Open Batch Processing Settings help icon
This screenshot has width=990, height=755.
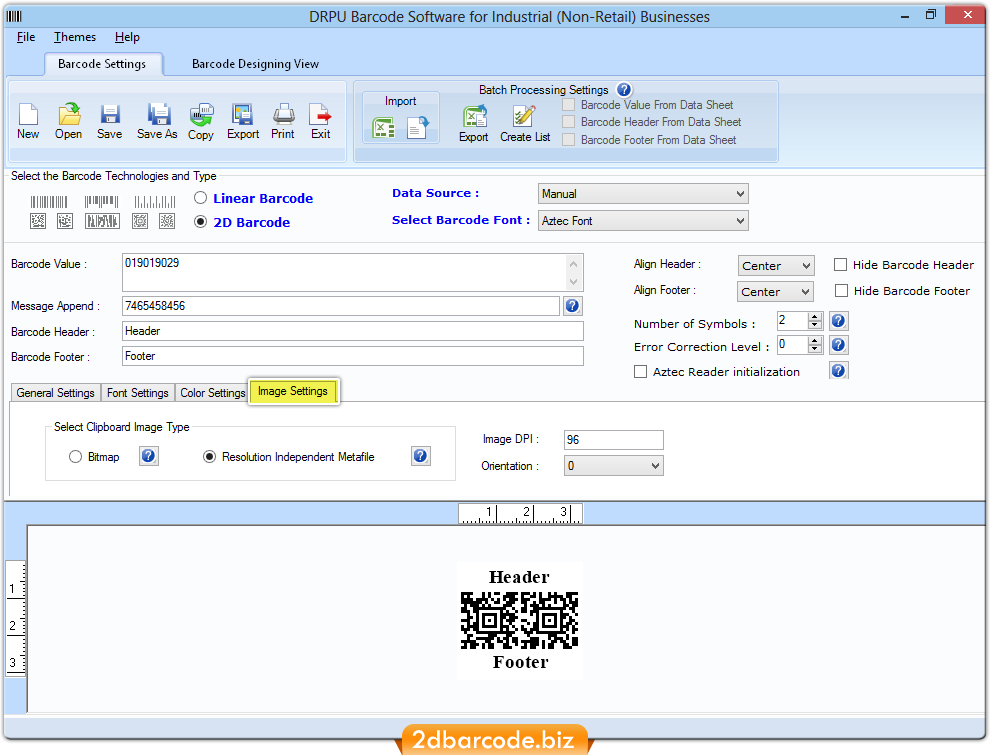(624, 90)
